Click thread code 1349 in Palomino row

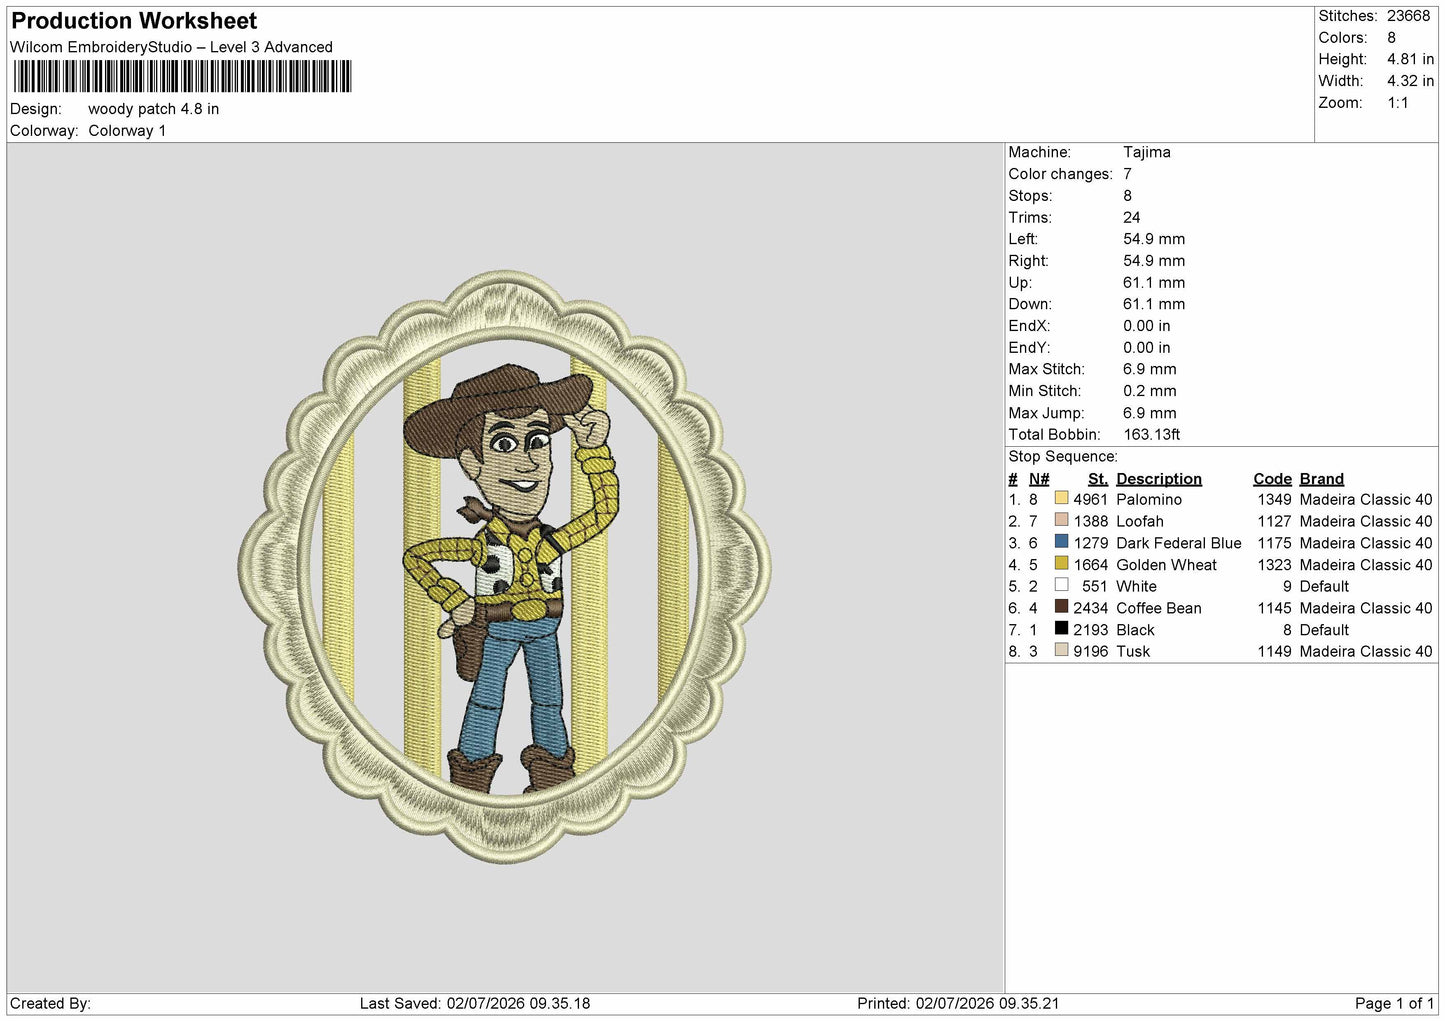(x=1274, y=499)
